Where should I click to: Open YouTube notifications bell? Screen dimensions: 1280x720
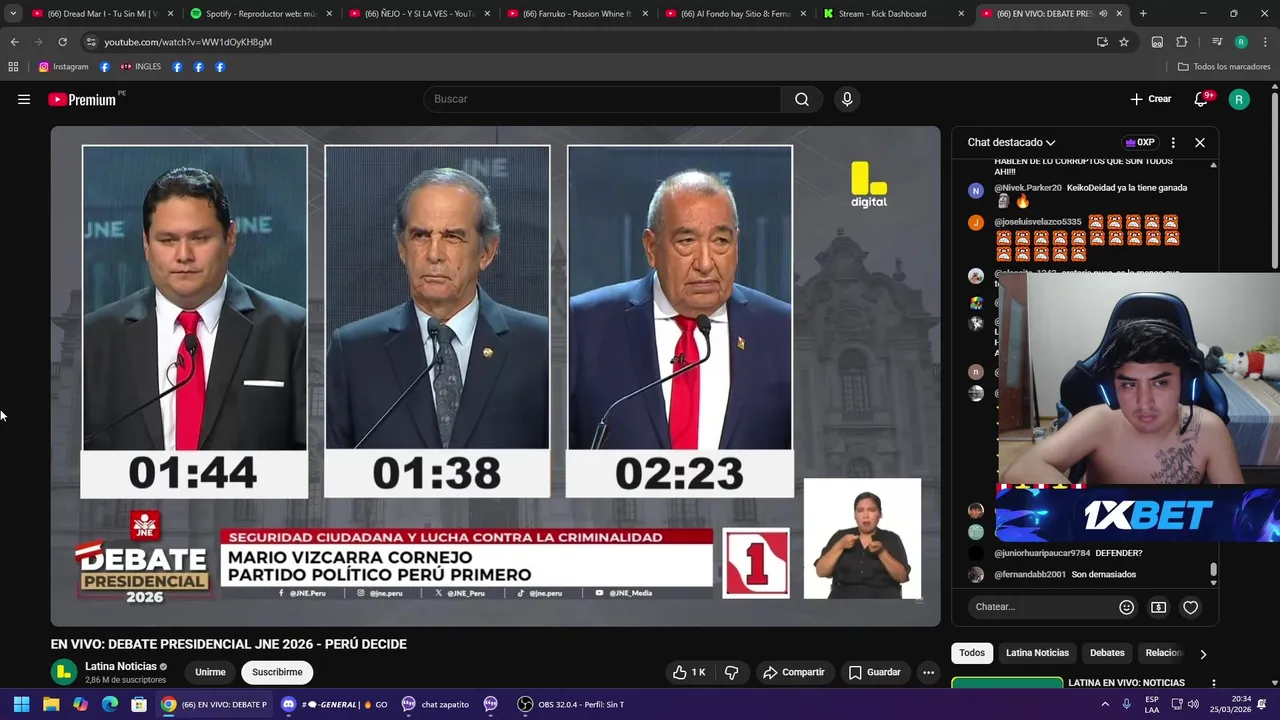(1202, 99)
